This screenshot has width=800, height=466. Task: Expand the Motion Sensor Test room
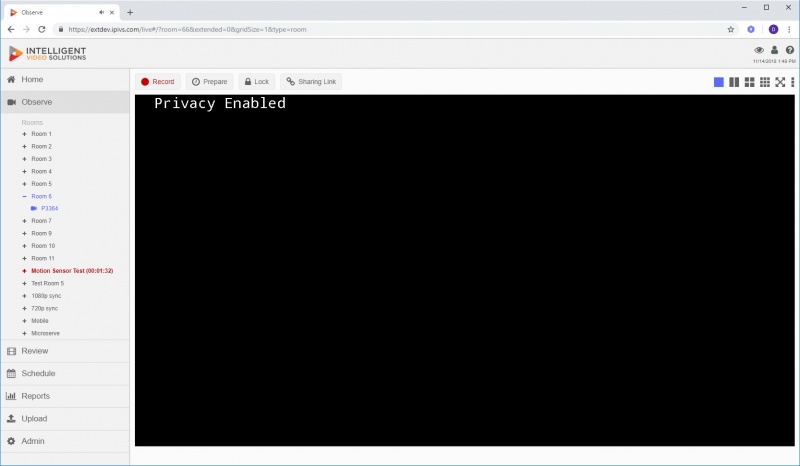point(24,271)
